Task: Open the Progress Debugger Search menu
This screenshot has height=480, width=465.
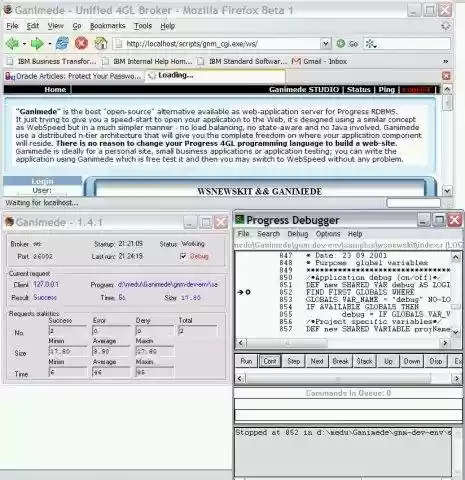Action: point(268,234)
